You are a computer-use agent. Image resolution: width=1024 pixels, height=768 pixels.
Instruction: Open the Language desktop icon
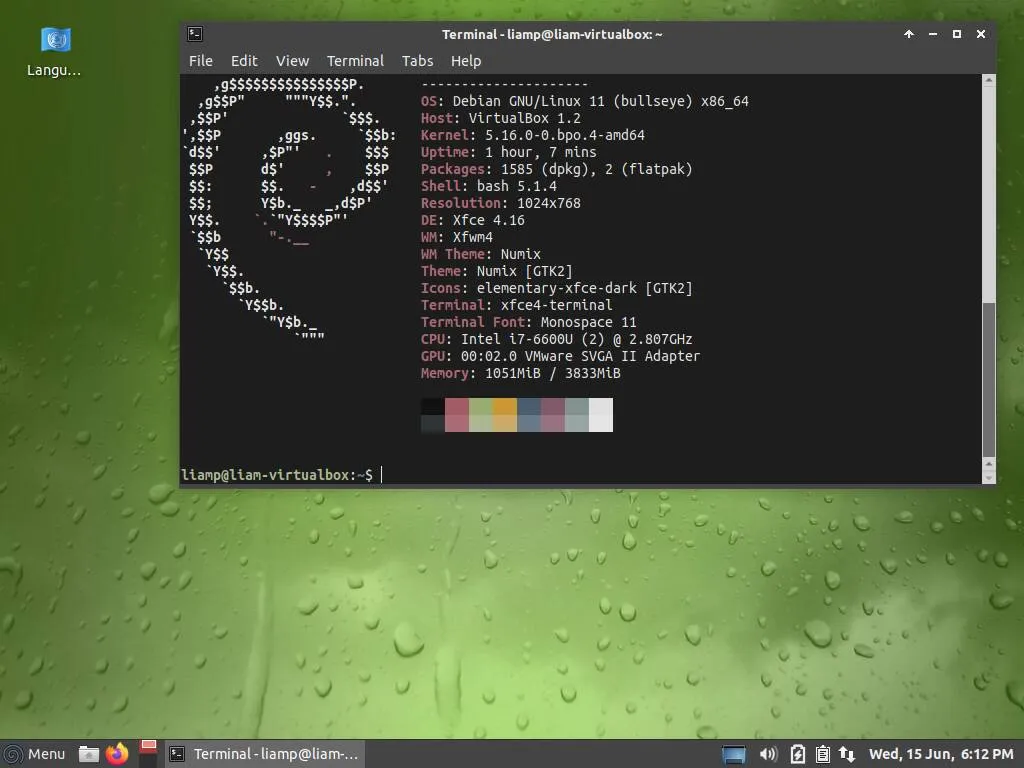(x=55, y=51)
